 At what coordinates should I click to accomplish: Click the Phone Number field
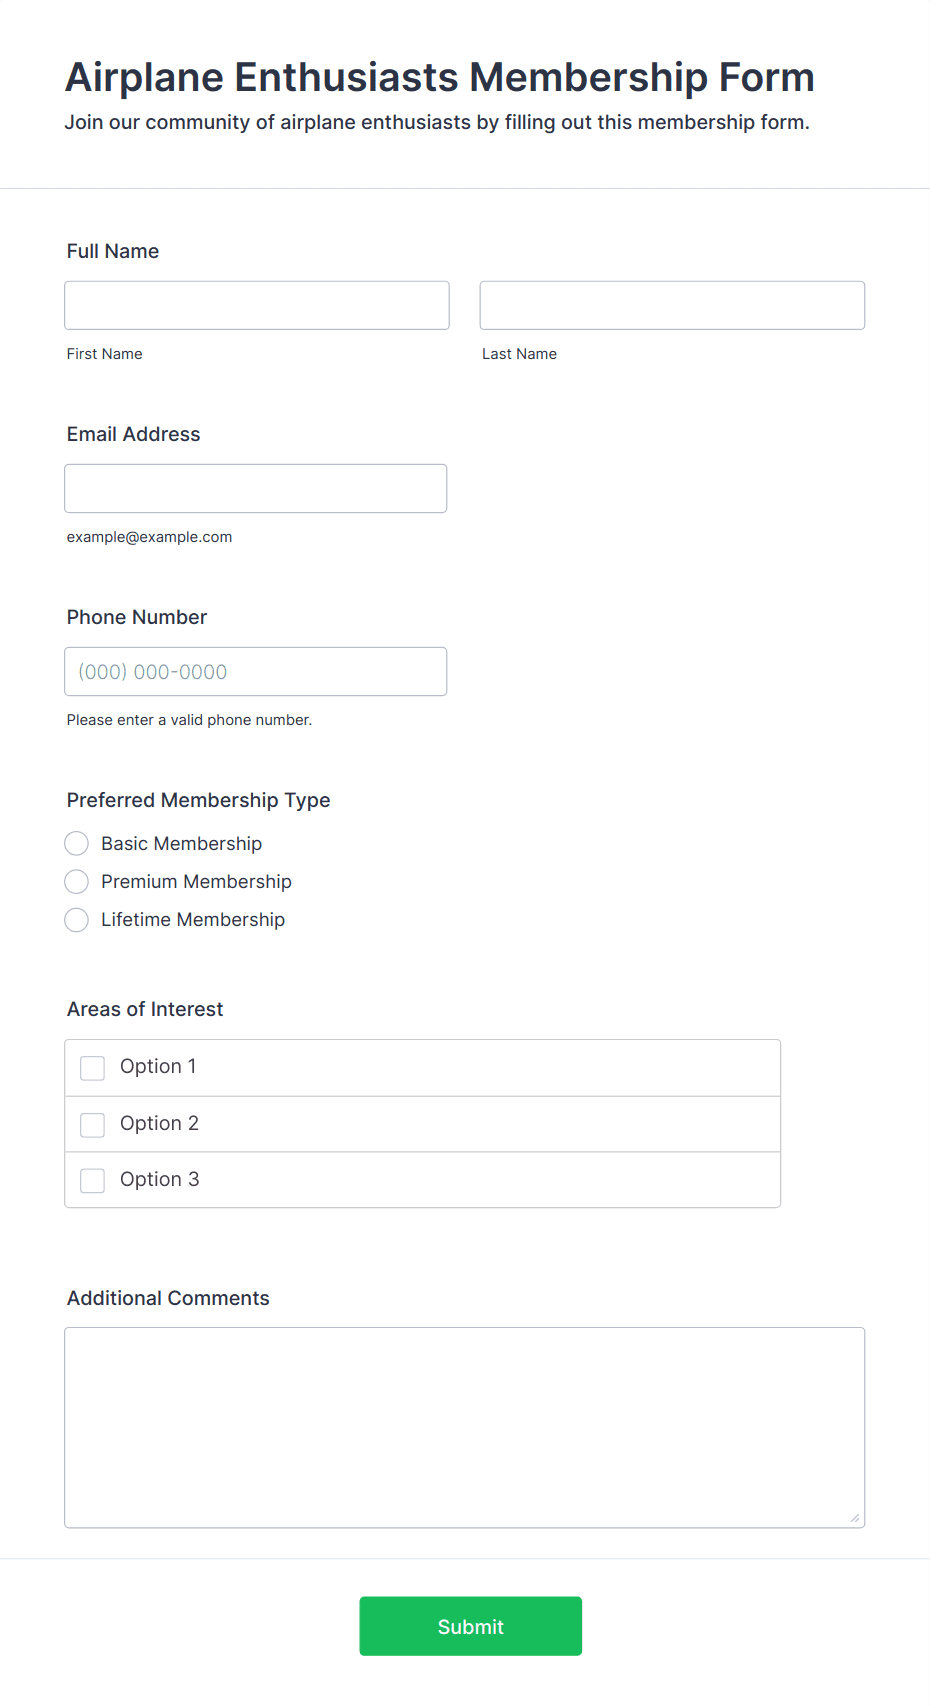[256, 671]
